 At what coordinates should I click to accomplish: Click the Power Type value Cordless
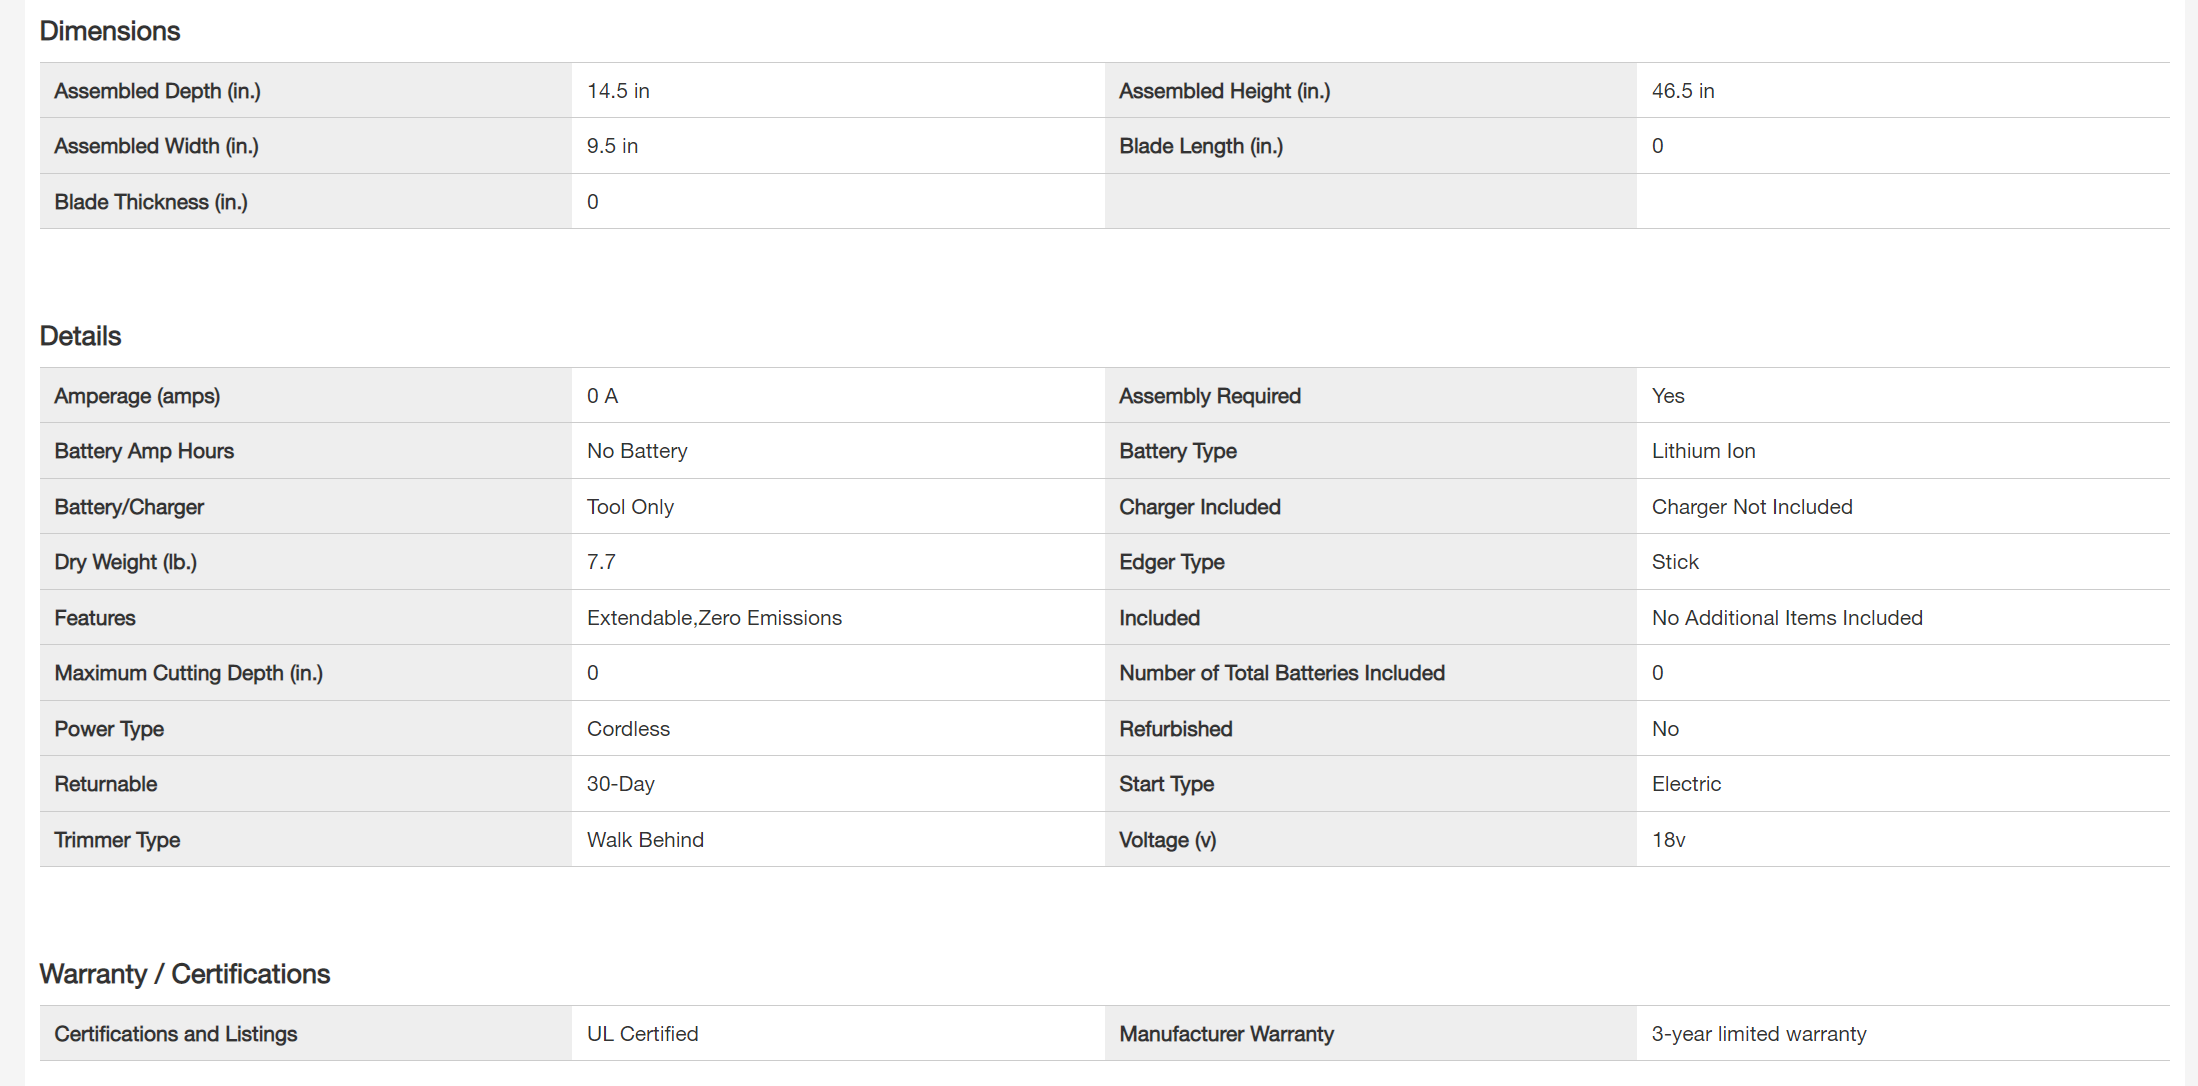point(628,729)
